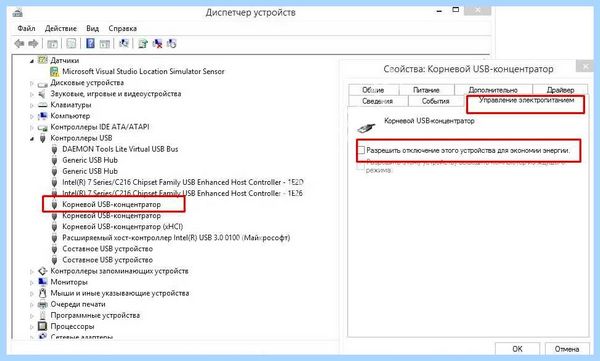600x361 pixels.
Task: Collapse the Датчики tree node
Action: point(32,61)
